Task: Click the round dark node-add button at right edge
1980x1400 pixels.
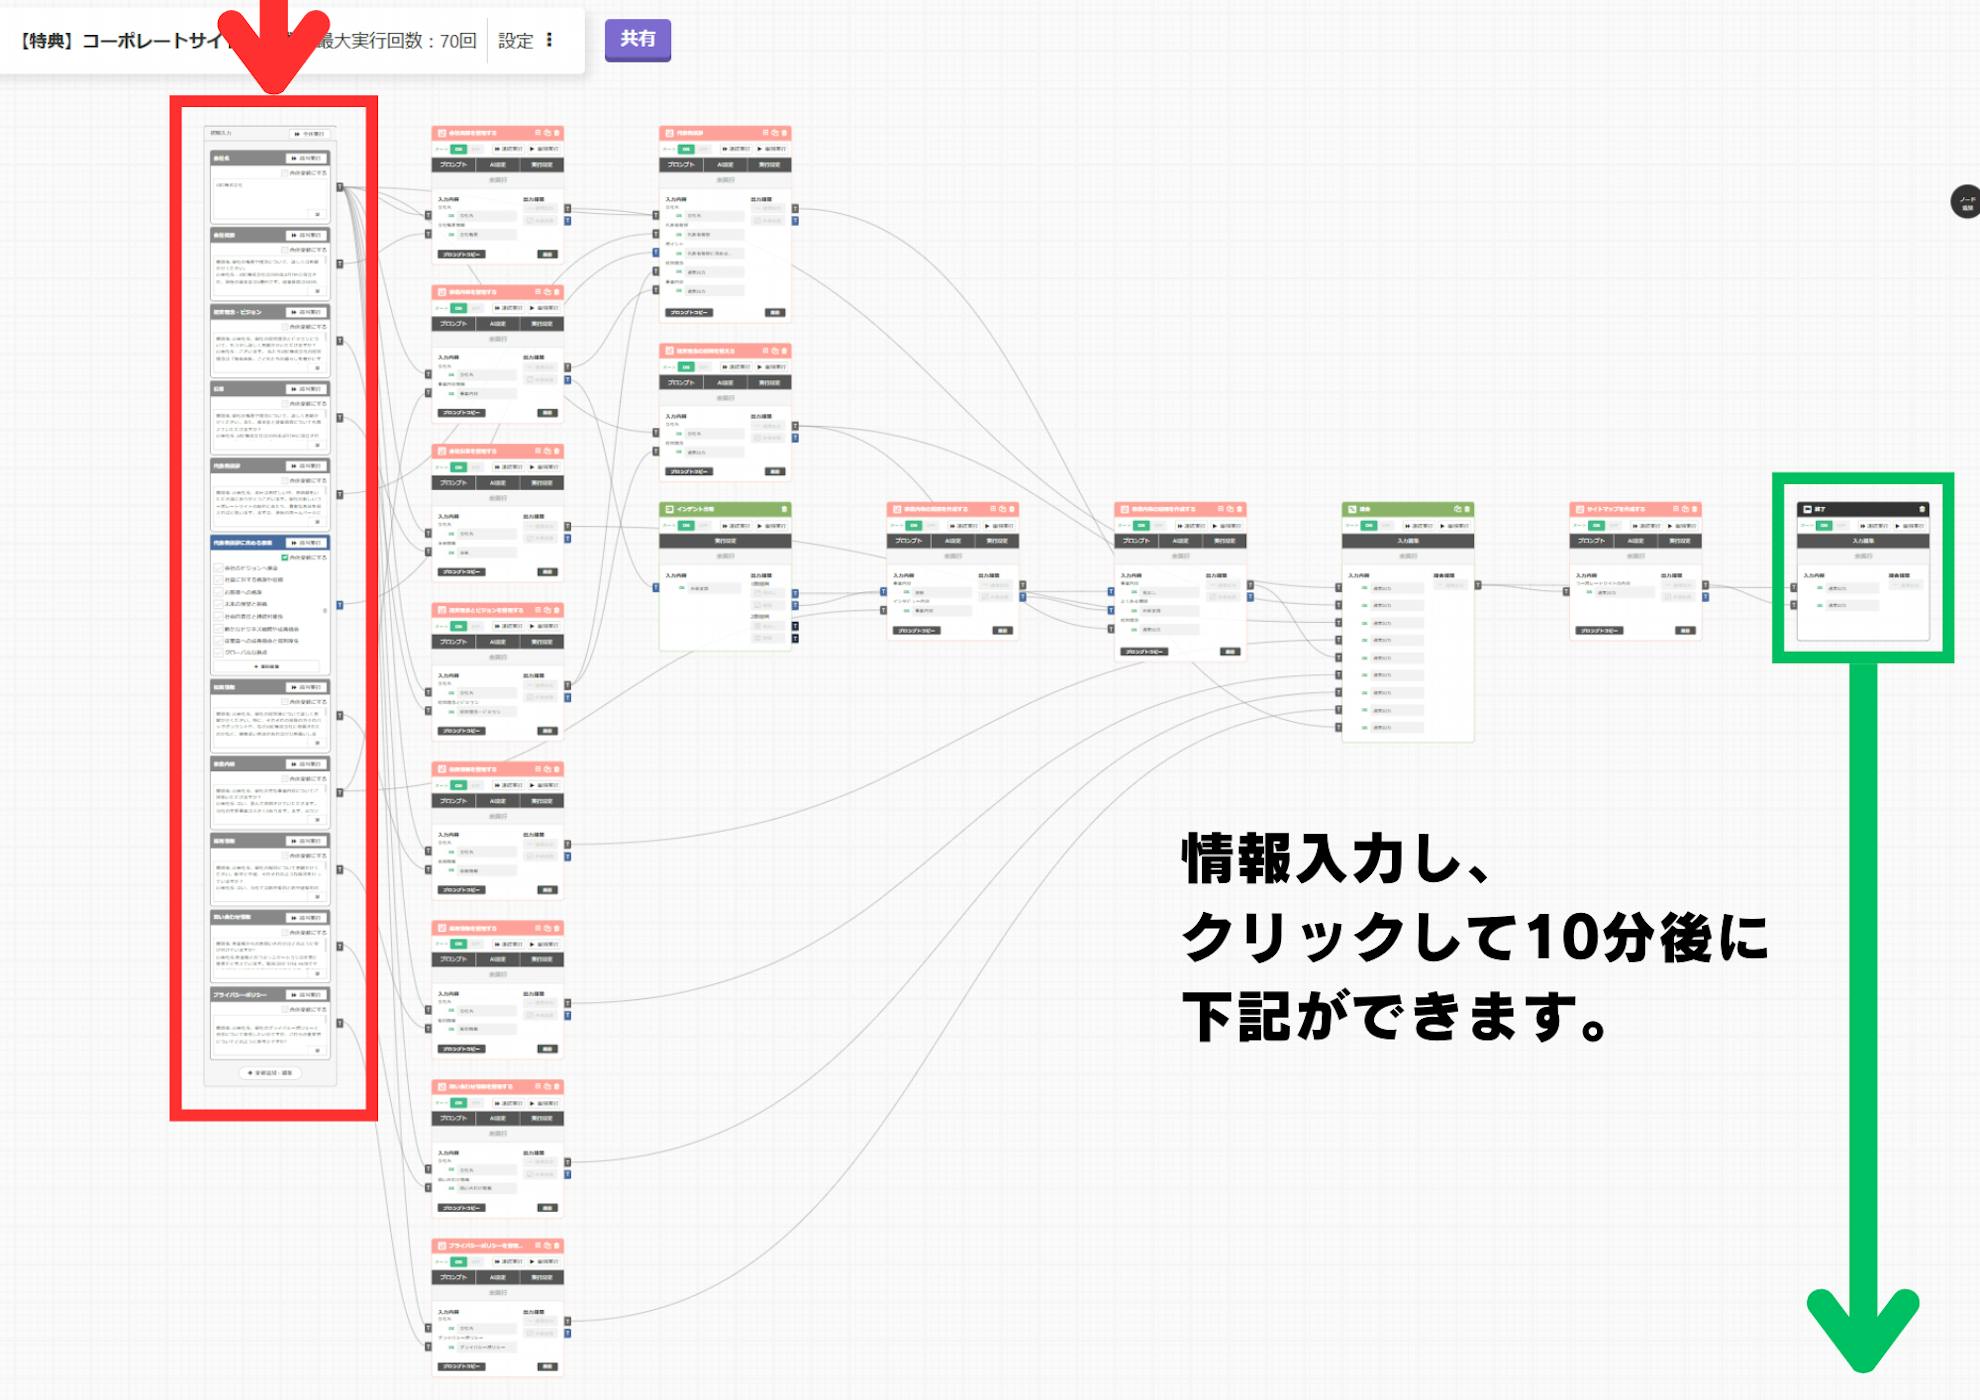Action: (1966, 201)
